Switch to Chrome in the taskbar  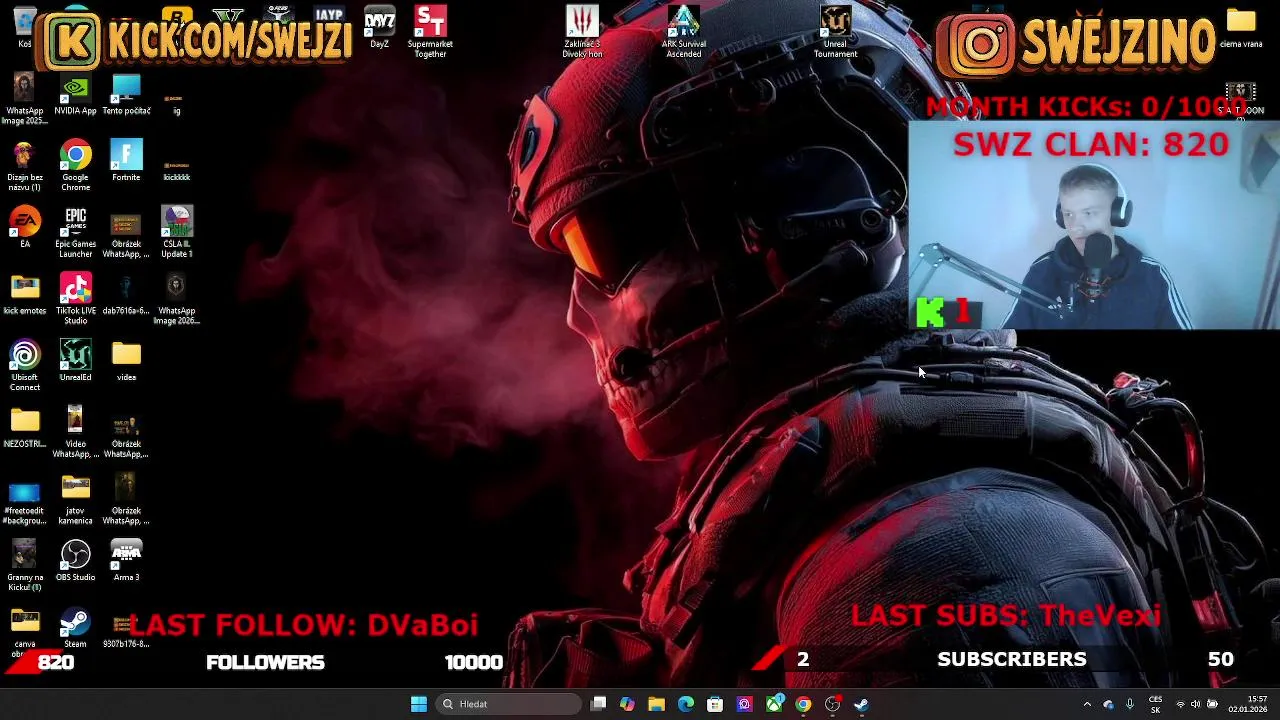point(803,704)
